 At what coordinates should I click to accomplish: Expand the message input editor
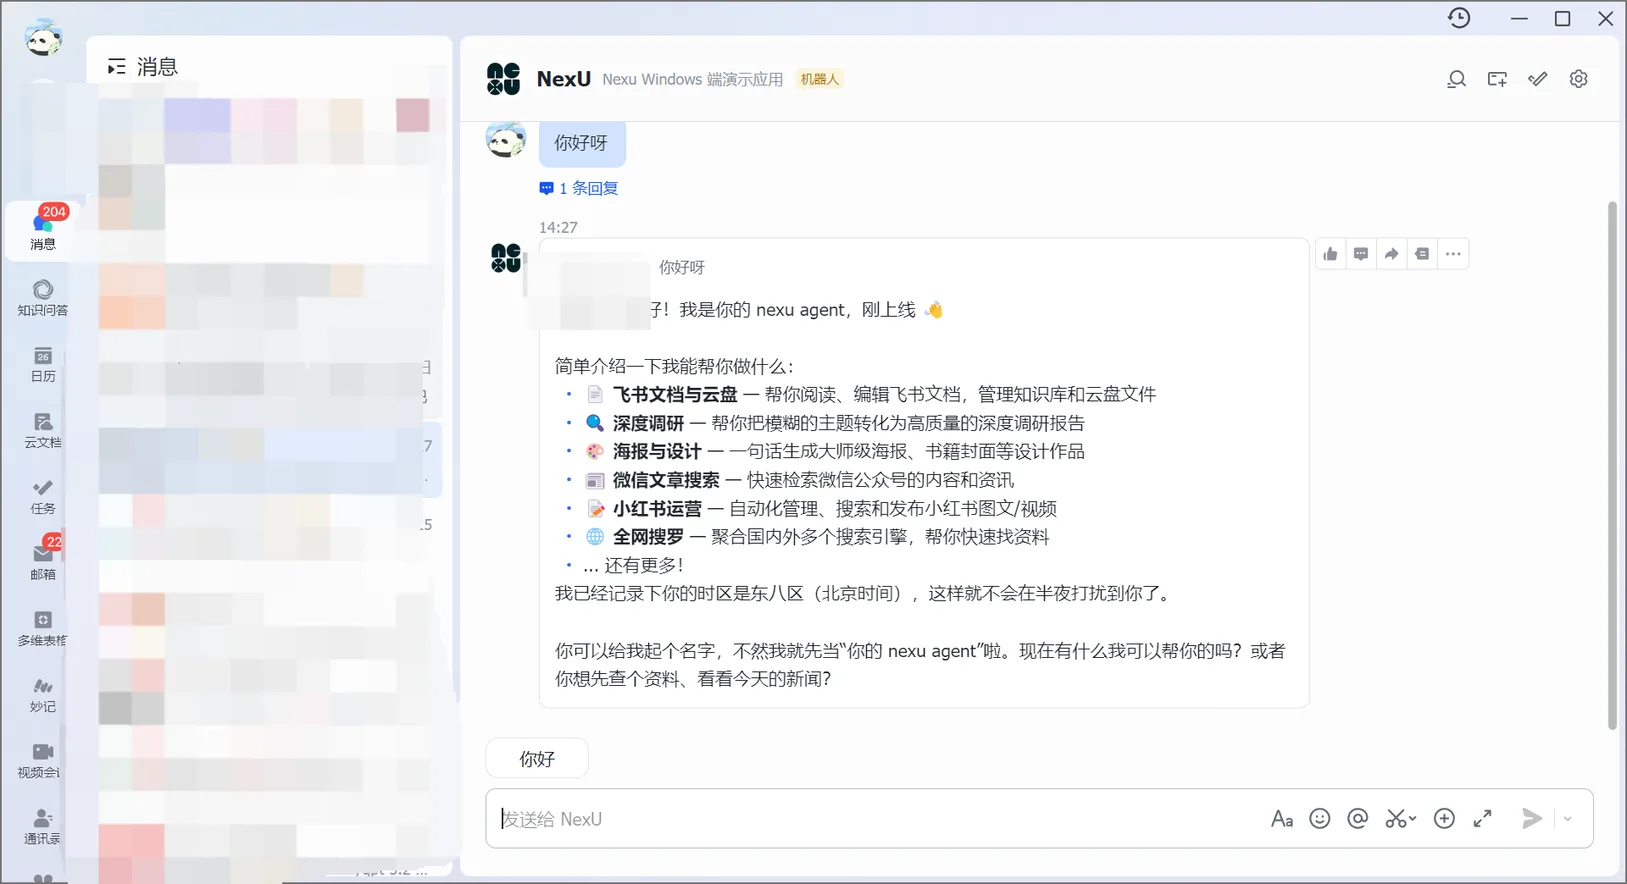(1483, 819)
